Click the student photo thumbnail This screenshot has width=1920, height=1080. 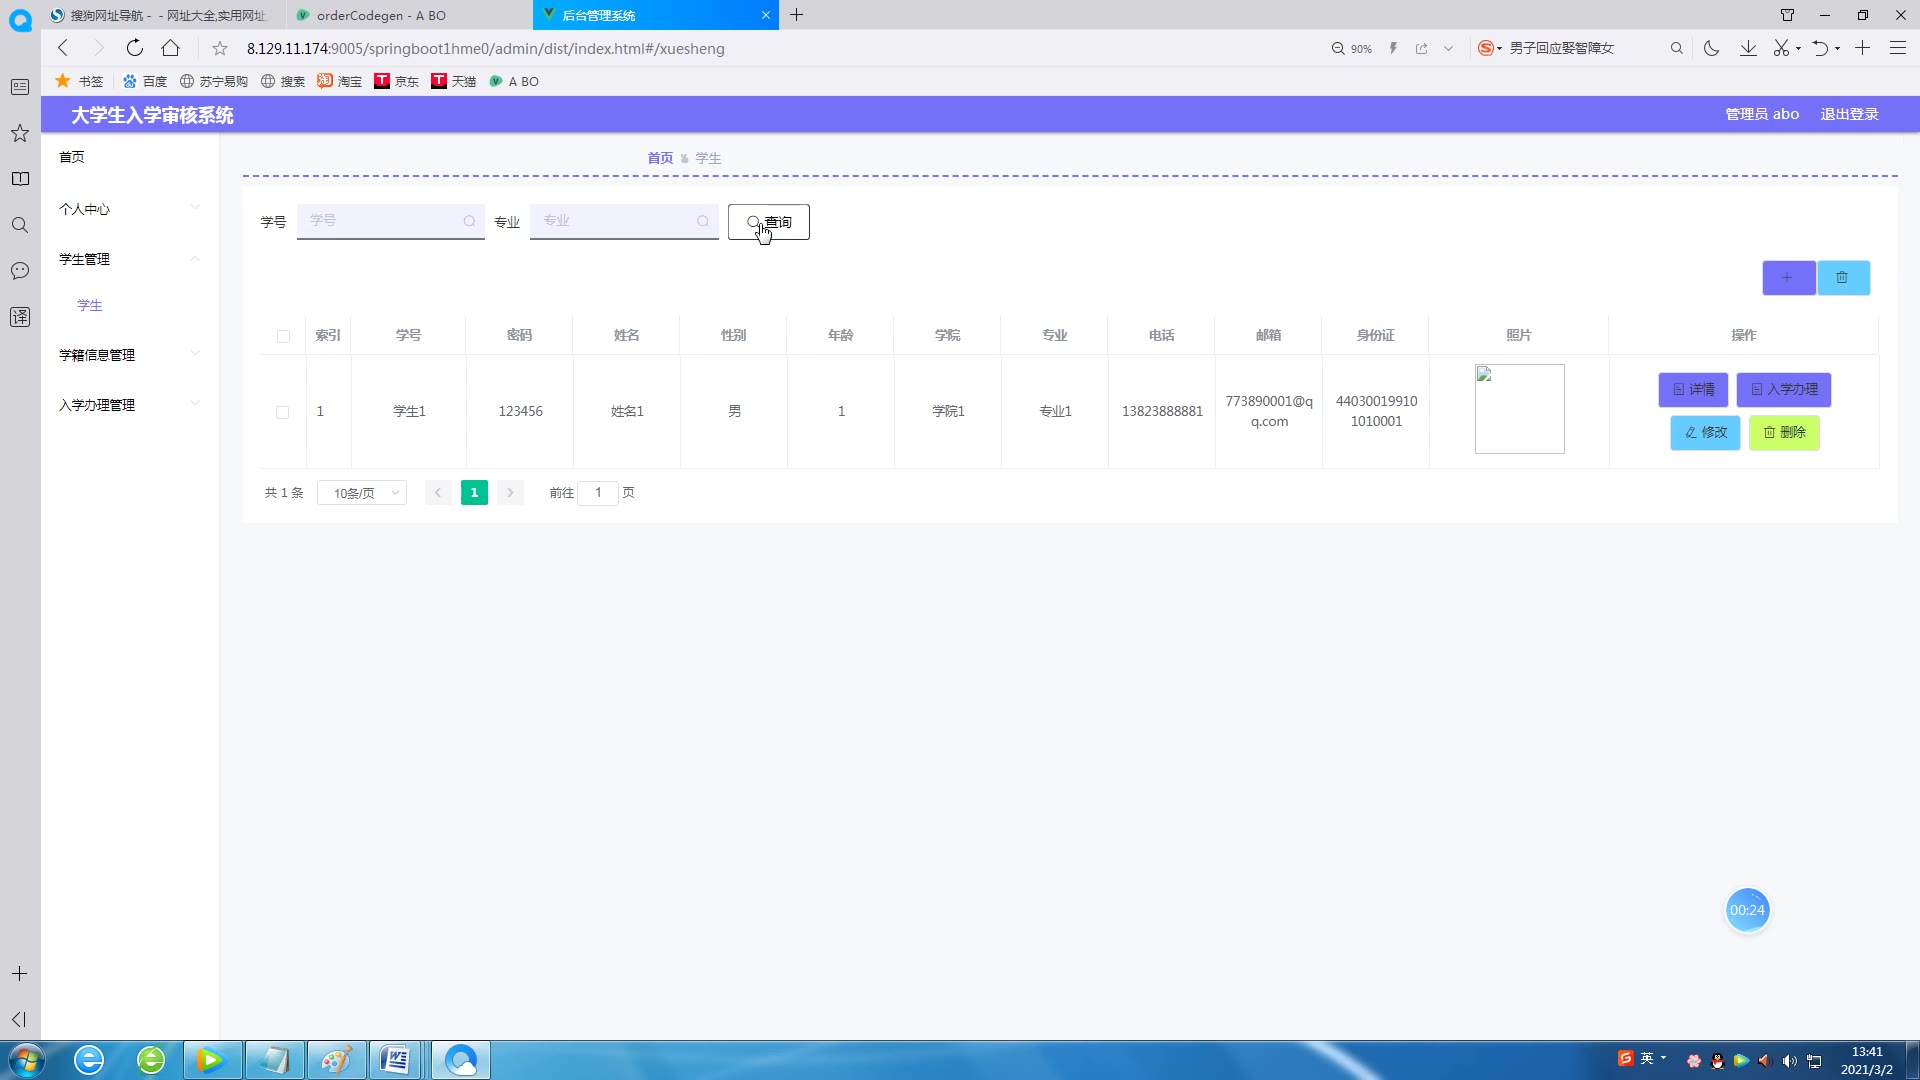point(1519,409)
